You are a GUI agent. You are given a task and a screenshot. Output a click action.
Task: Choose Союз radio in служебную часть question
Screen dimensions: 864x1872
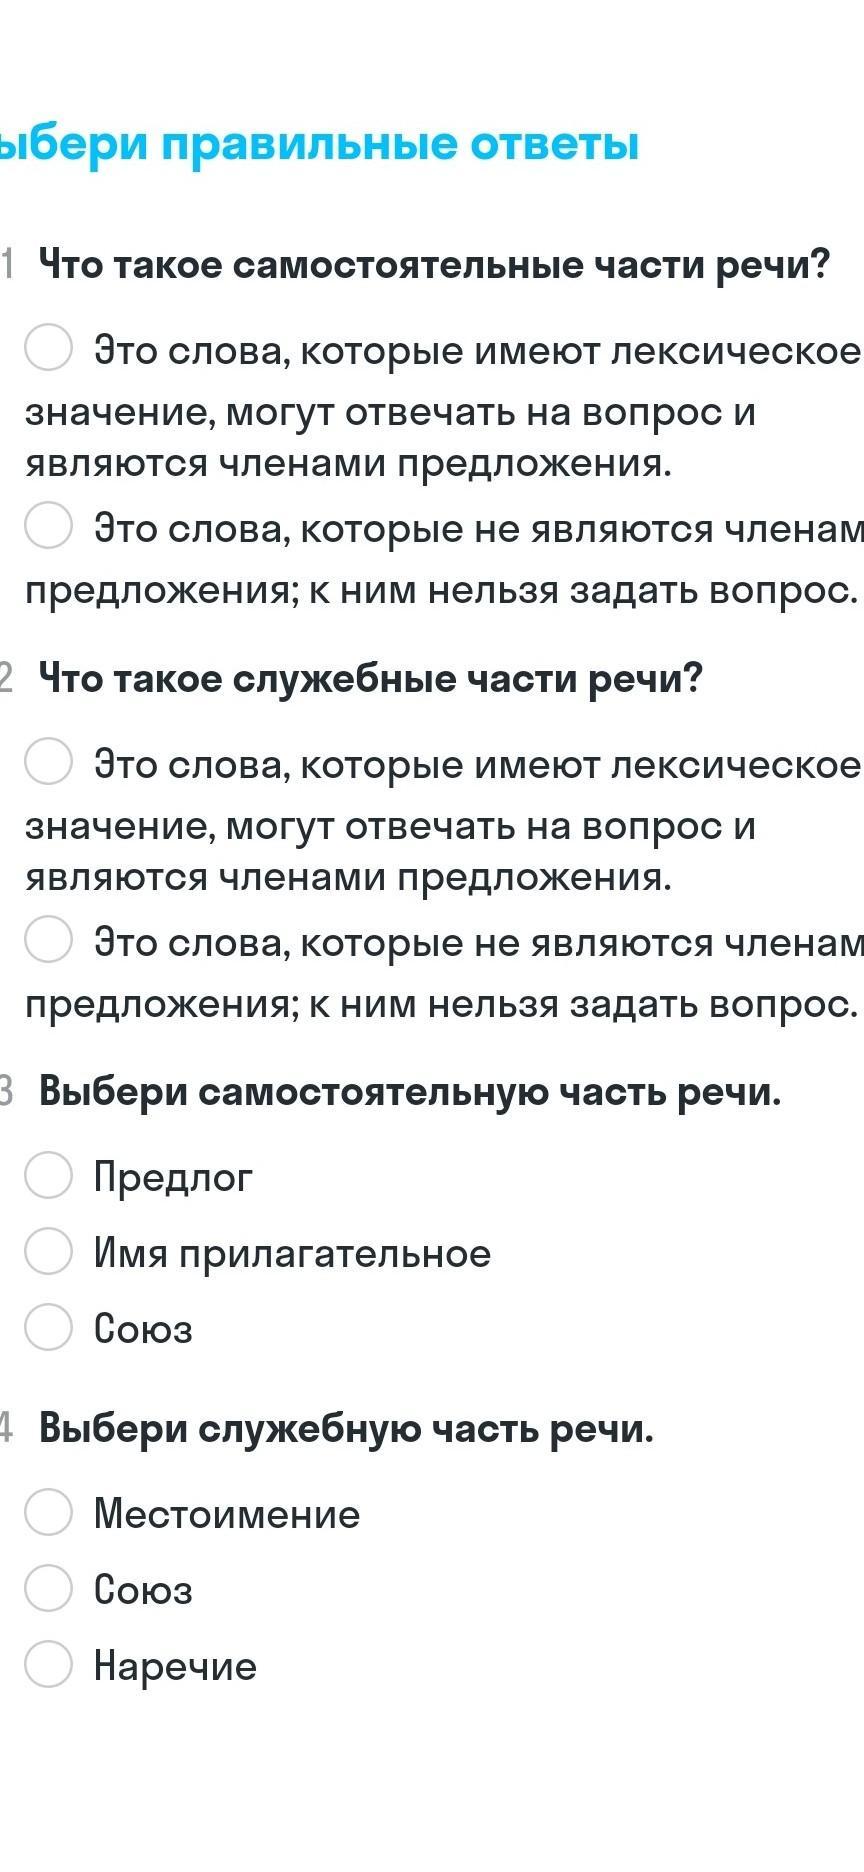click(x=48, y=1587)
